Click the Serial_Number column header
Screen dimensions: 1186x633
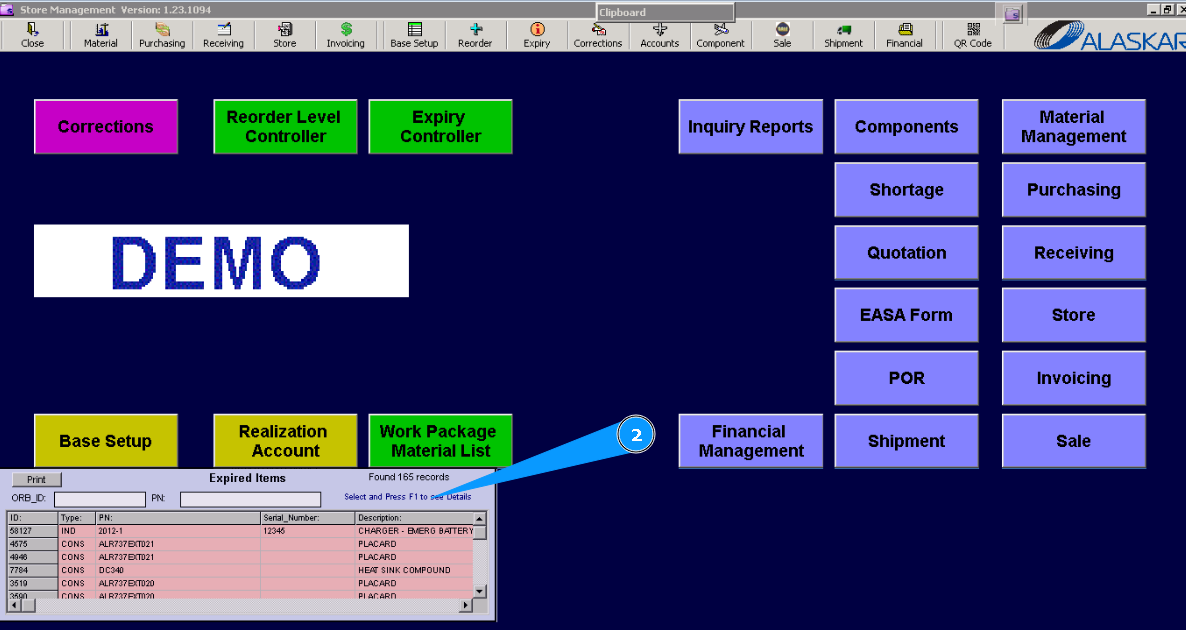tap(308, 518)
